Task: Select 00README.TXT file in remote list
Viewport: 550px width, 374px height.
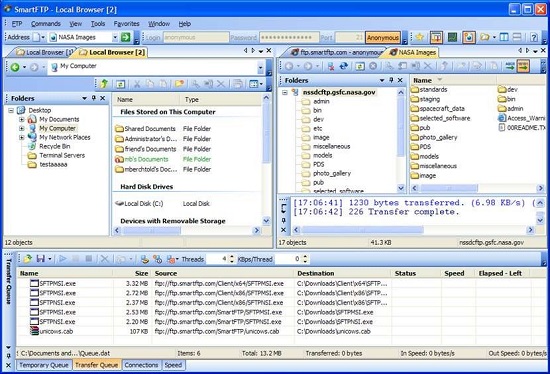Action: tap(522, 128)
